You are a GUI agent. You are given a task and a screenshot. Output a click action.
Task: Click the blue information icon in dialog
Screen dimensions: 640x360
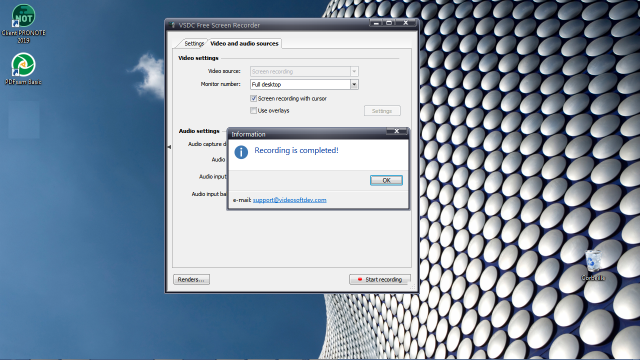coord(241,152)
